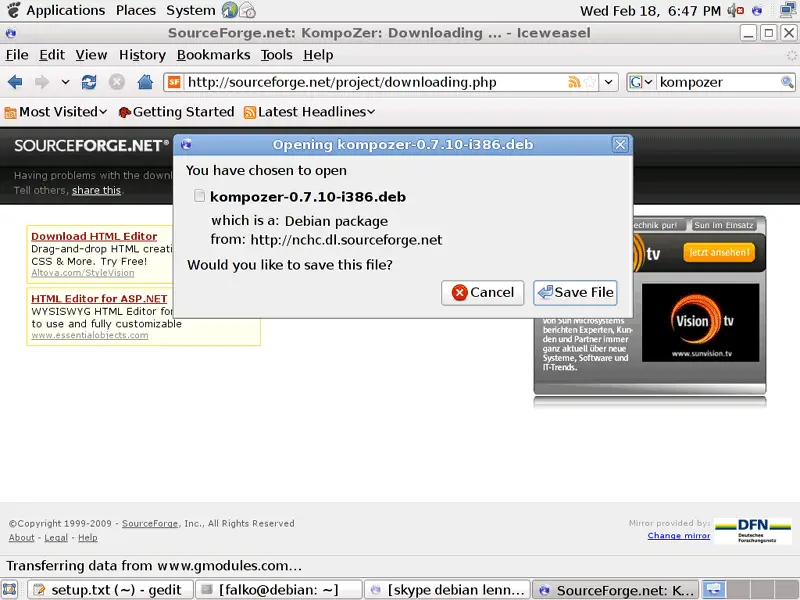Click the clock showing Wed Feb 18, 6:47 PM
Viewport: 800px width, 600px height.
point(651,10)
